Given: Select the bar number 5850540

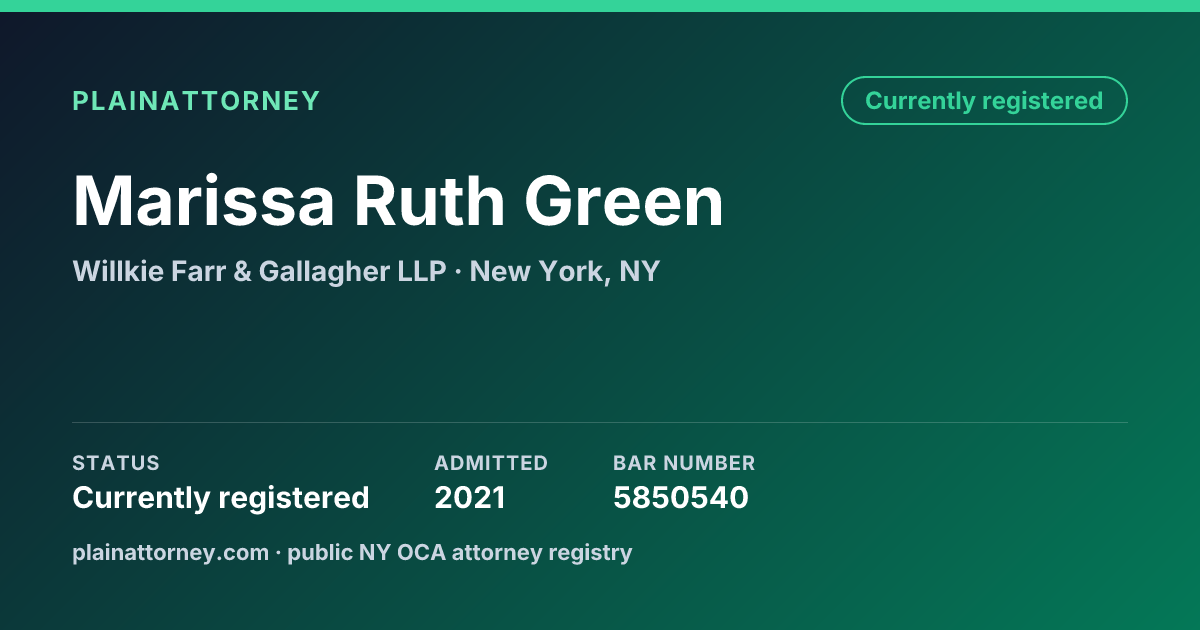Looking at the screenshot, I should pos(681,497).
